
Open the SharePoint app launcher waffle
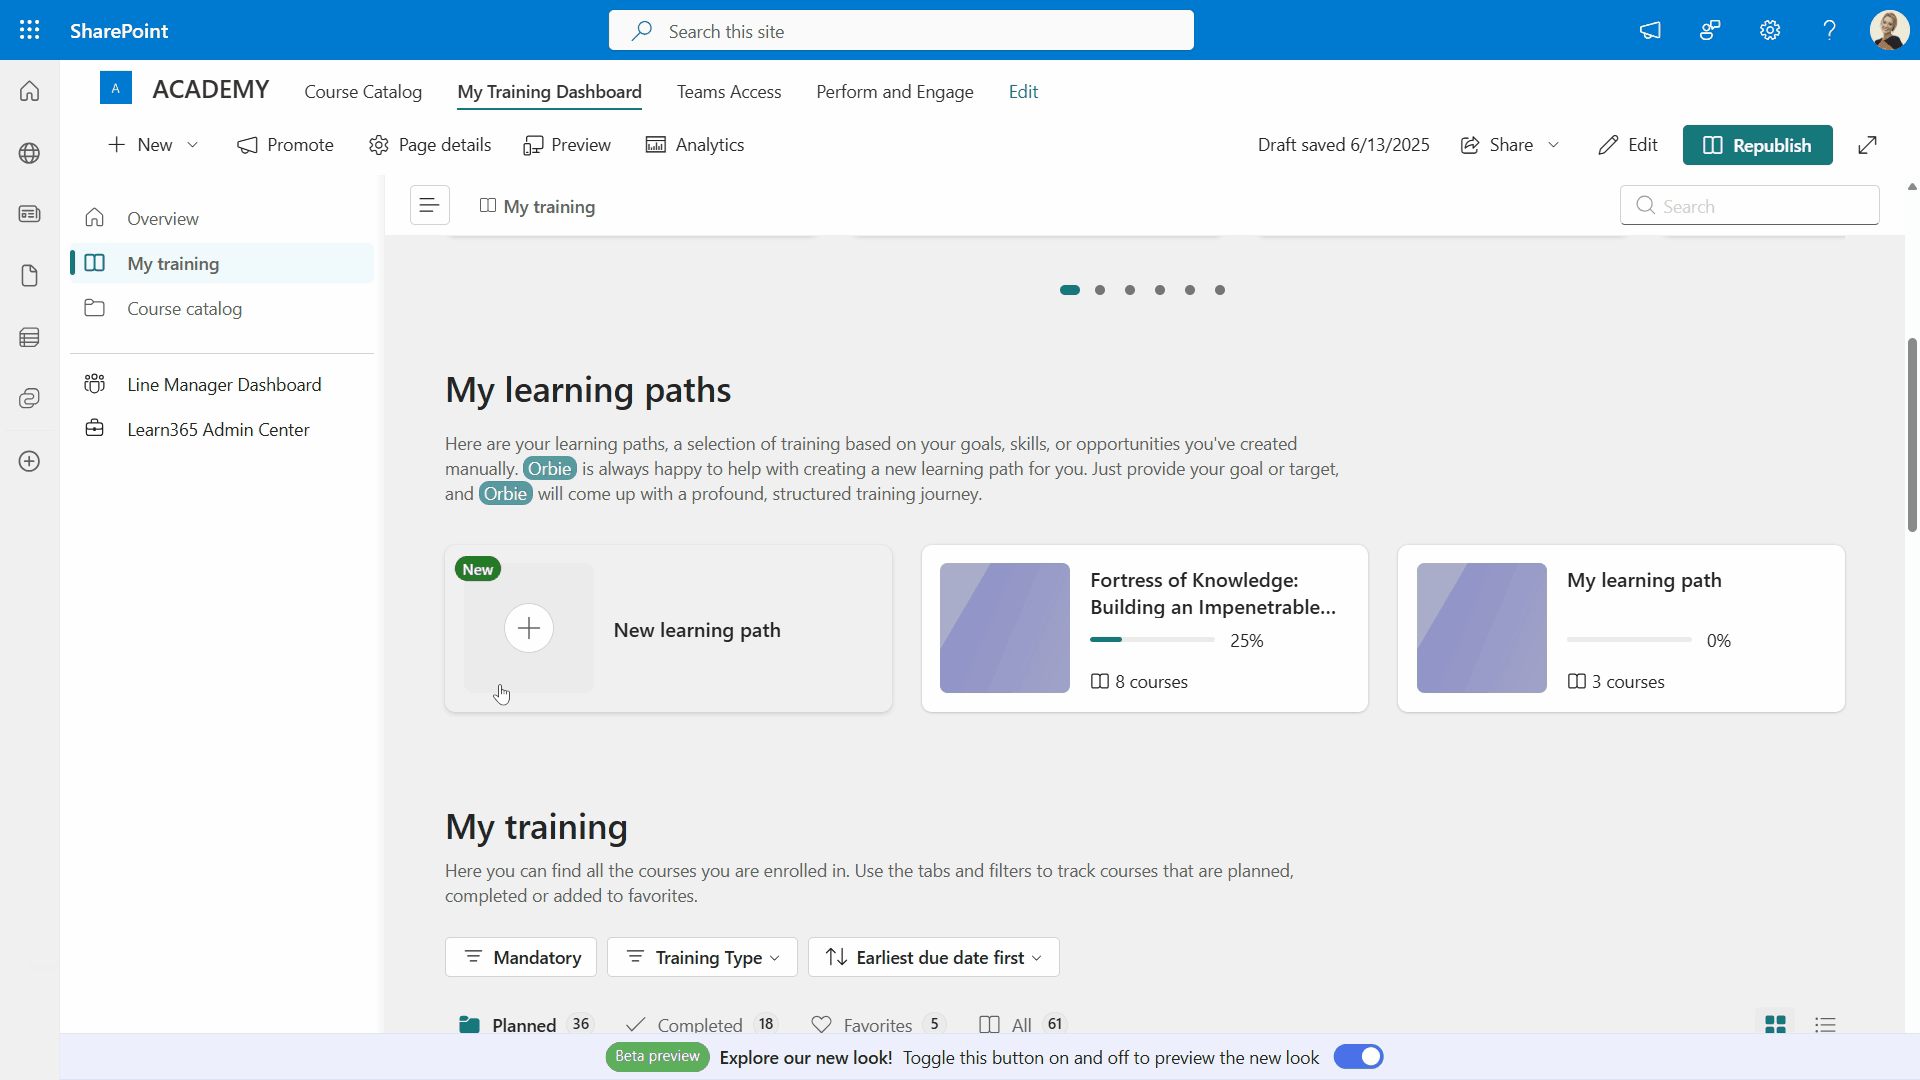coord(30,30)
